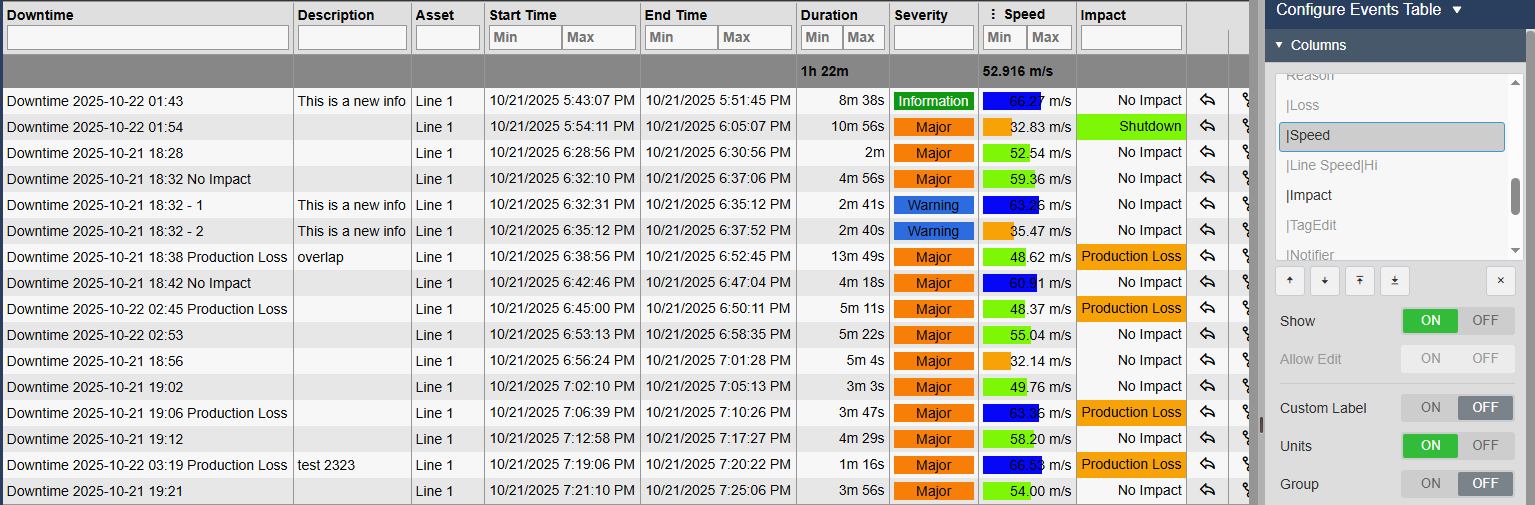Select the |Loss column in the list
Image resolution: width=1535 pixels, height=505 pixels.
coord(1392,105)
